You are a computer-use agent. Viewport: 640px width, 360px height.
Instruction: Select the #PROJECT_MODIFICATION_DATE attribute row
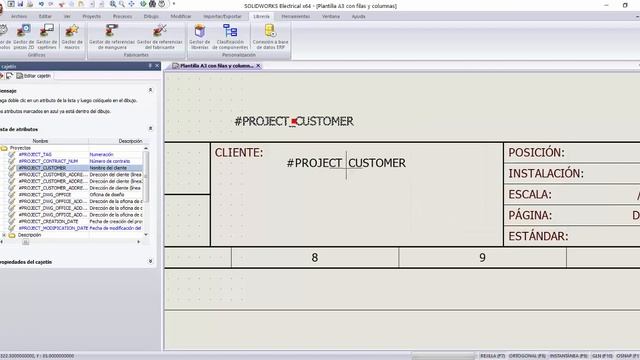(76, 228)
